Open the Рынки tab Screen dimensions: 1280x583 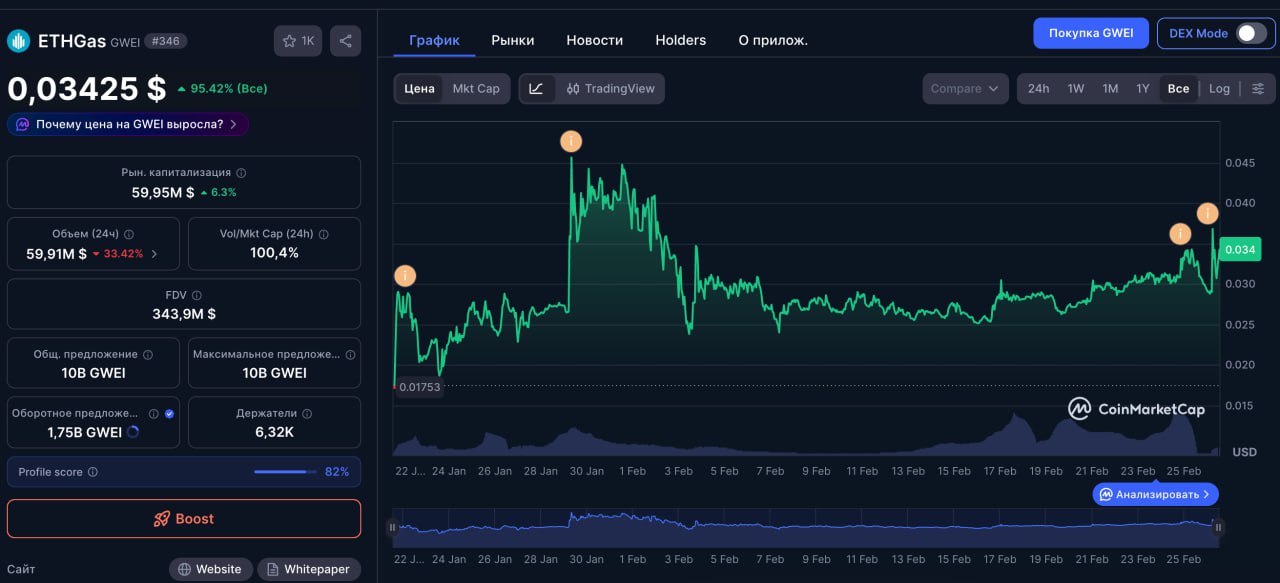[x=513, y=40]
